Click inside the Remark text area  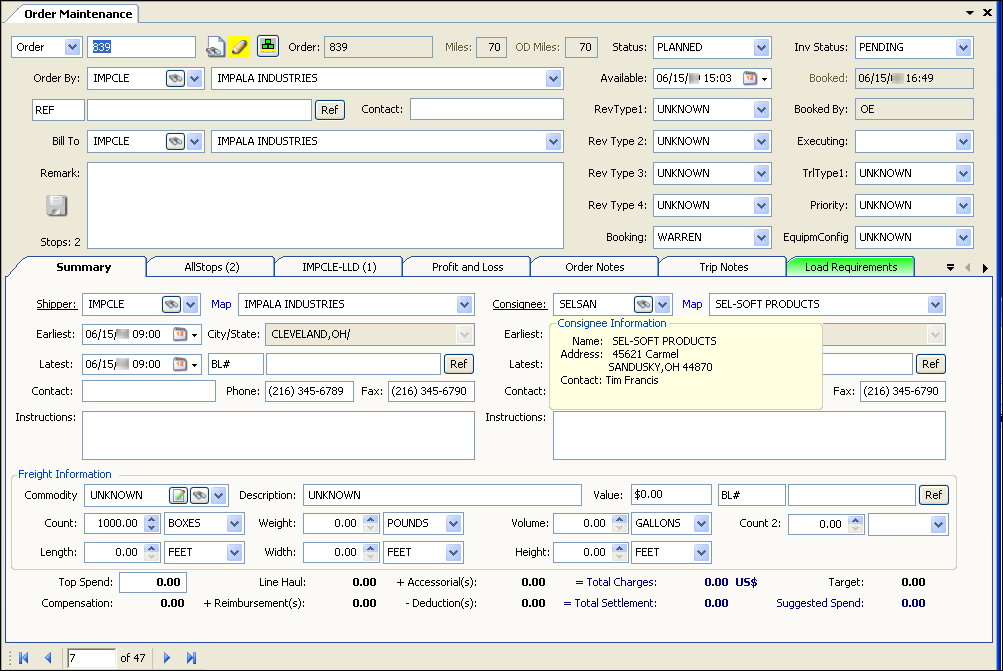click(x=325, y=205)
